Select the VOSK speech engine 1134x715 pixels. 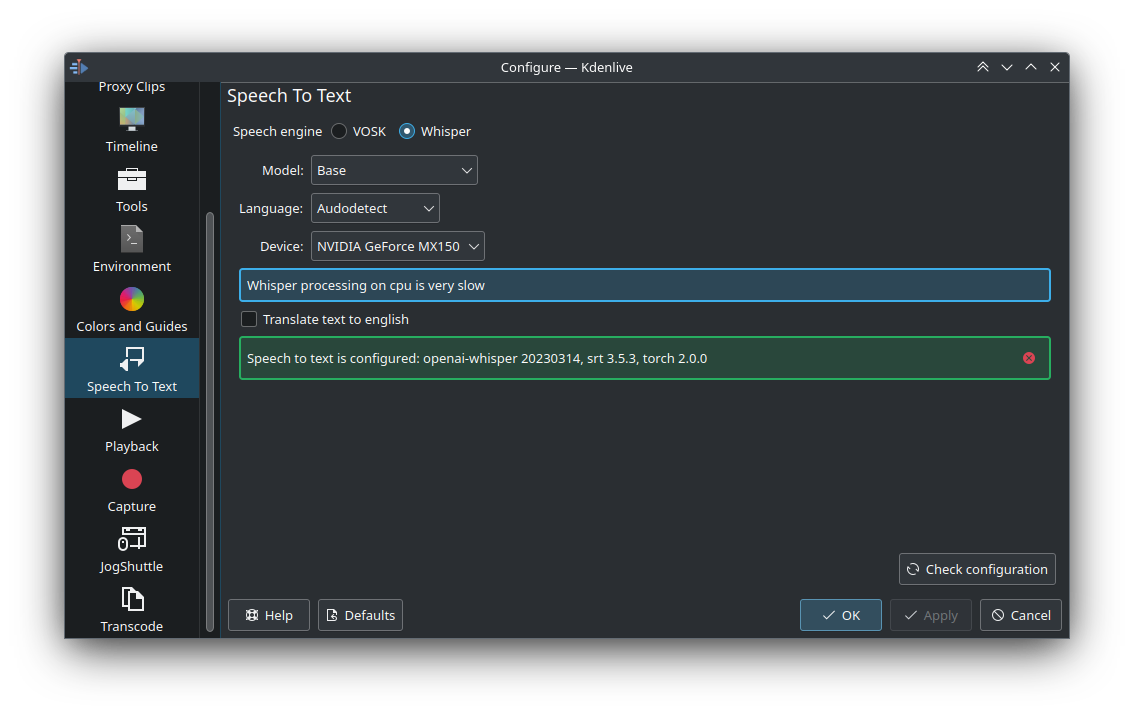point(340,131)
